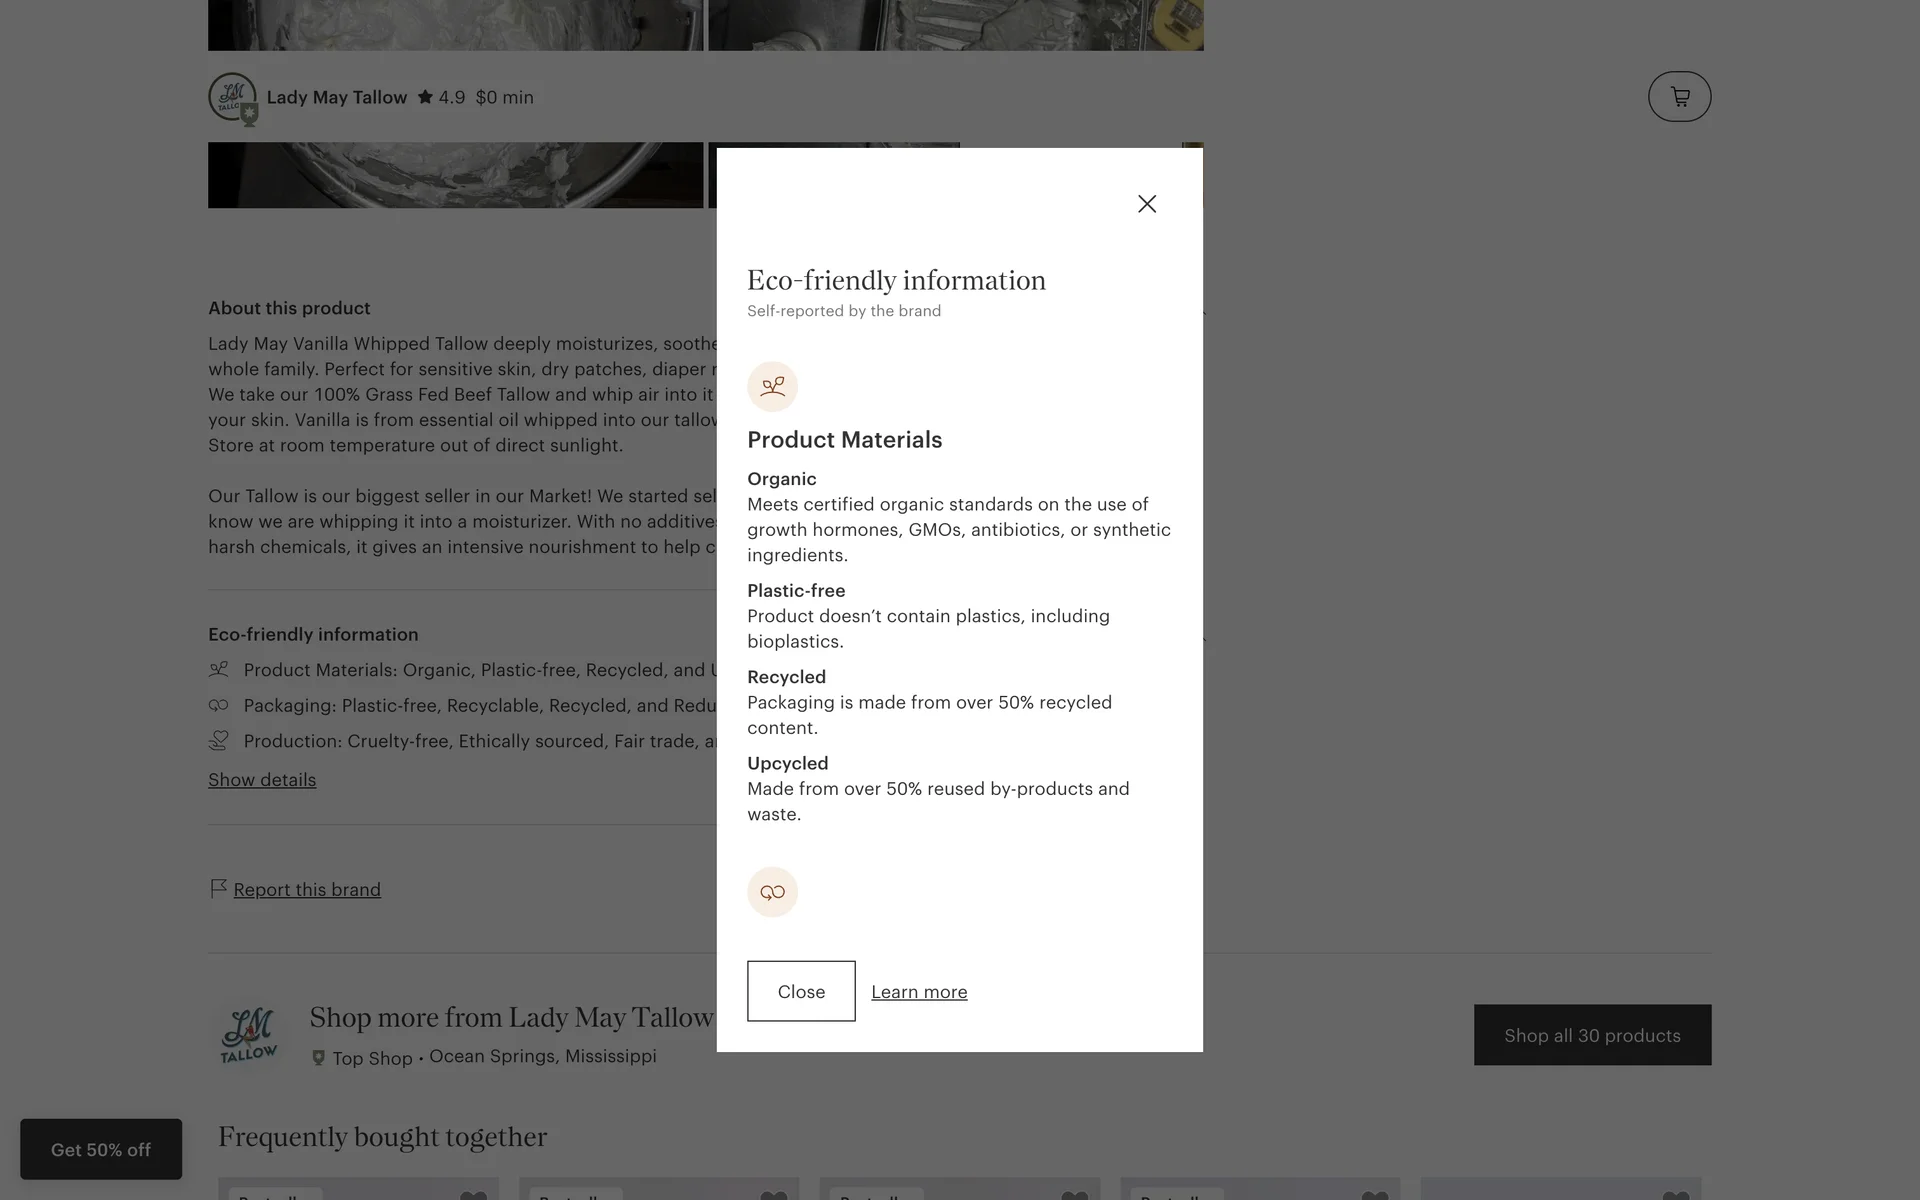Click the Product Materials leaf icon in the dialog

click(x=772, y=387)
